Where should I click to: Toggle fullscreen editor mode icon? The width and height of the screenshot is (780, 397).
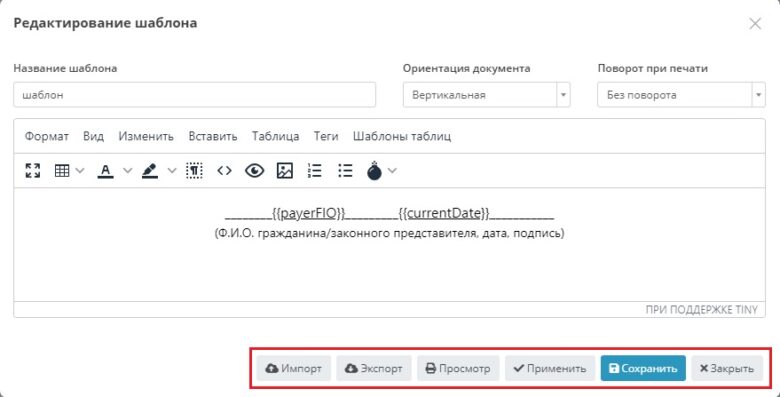(33, 171)
